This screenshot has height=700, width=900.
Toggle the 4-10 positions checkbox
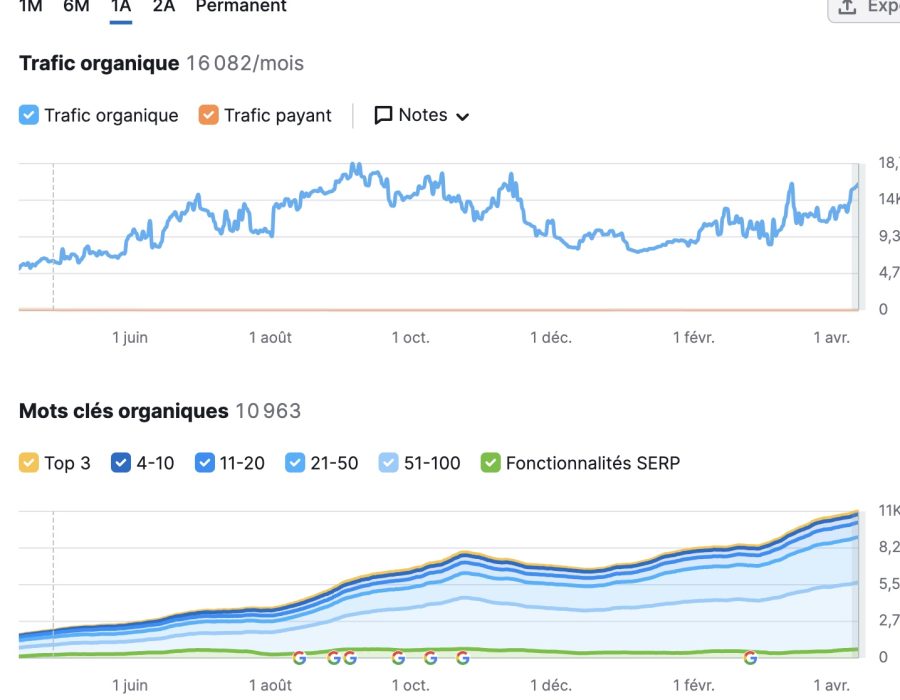pyautogui.click(x=121, y=462)
